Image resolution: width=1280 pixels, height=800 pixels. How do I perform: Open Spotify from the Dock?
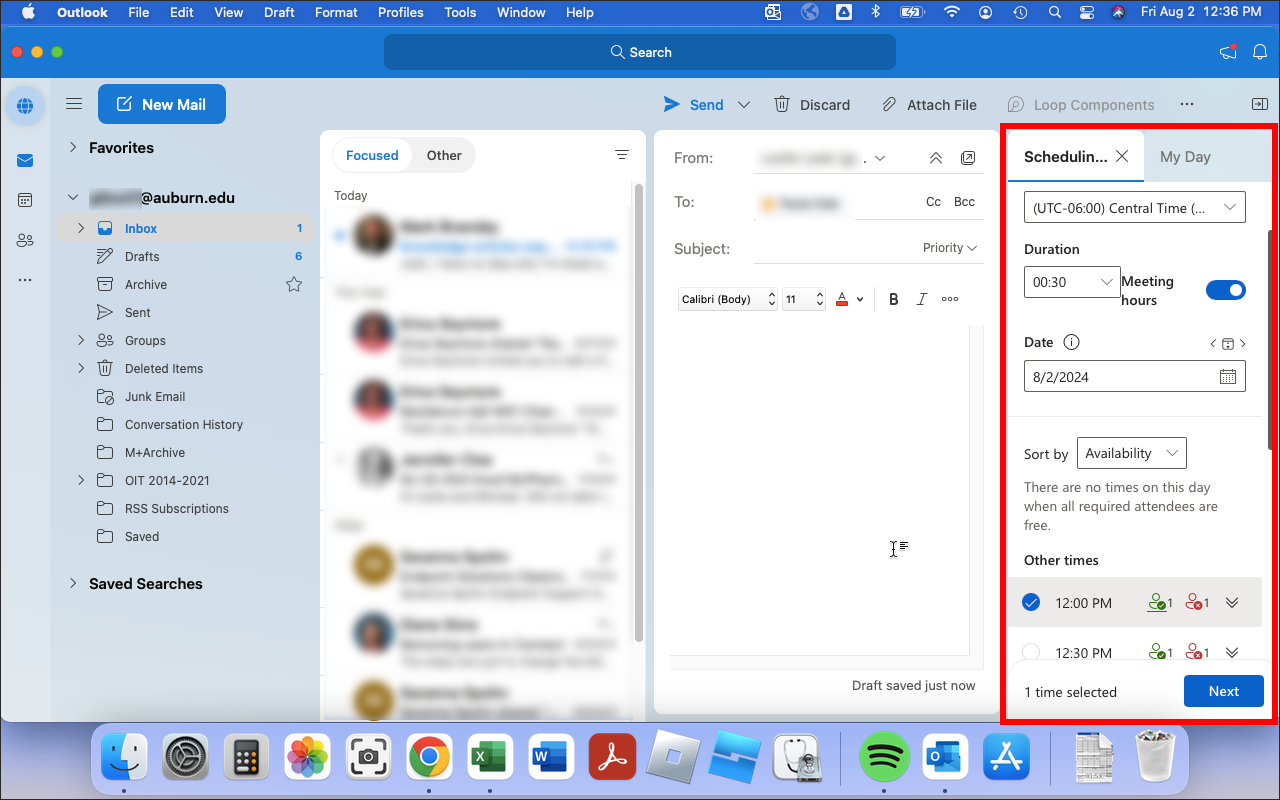point(884,757)
